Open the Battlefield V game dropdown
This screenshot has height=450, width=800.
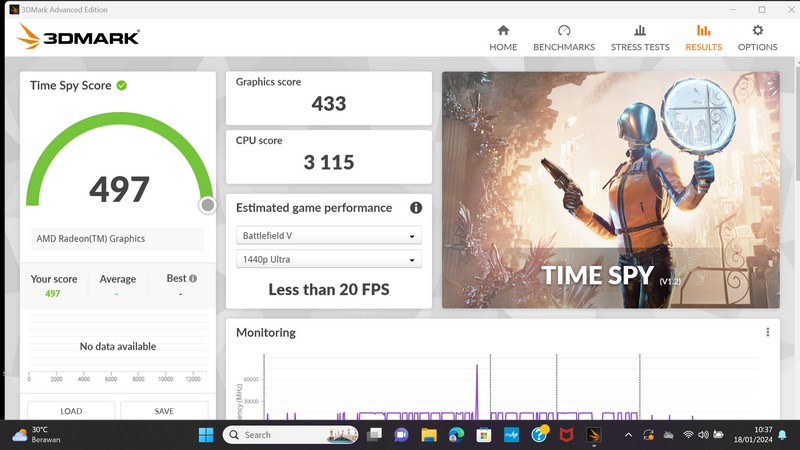click(329, 236)
